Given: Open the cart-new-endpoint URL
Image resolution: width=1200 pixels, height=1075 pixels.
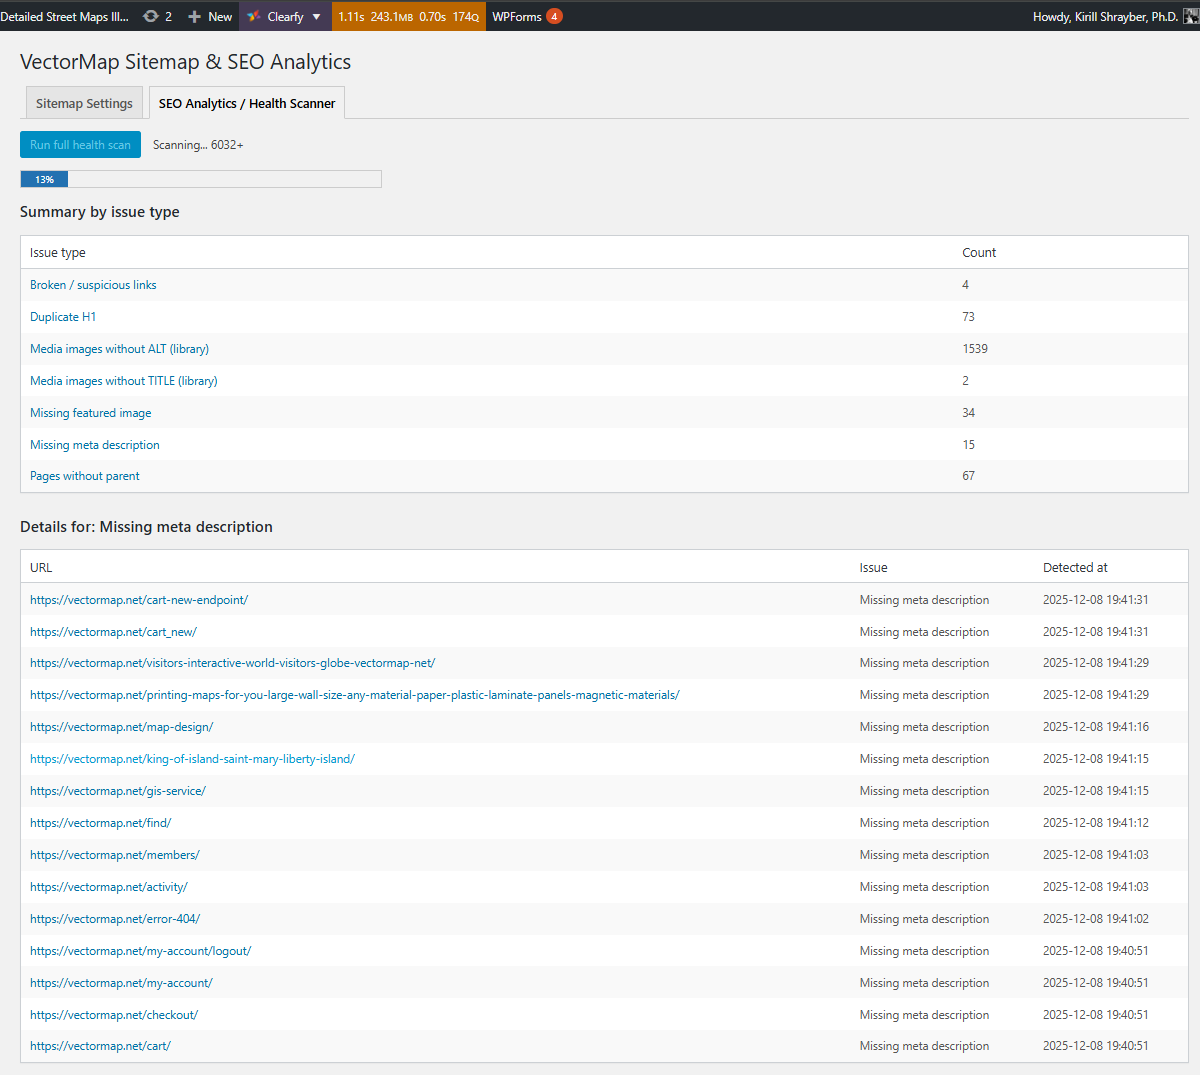Looking at the screenshot, I should (139, 599).
